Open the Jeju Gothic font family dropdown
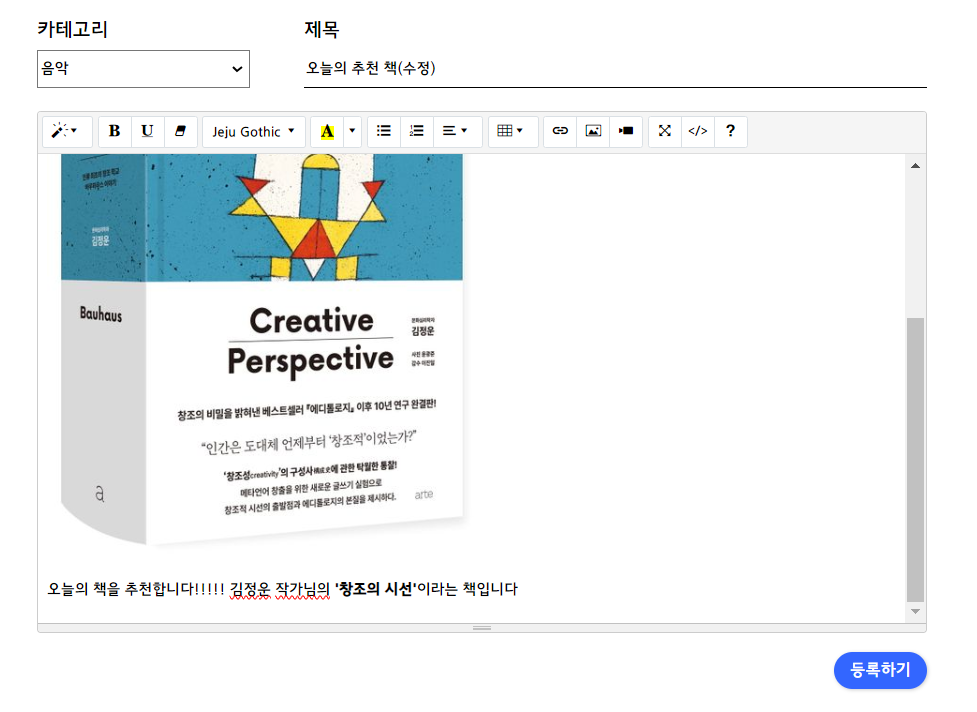The image size is (977, 712). (254, 131)
